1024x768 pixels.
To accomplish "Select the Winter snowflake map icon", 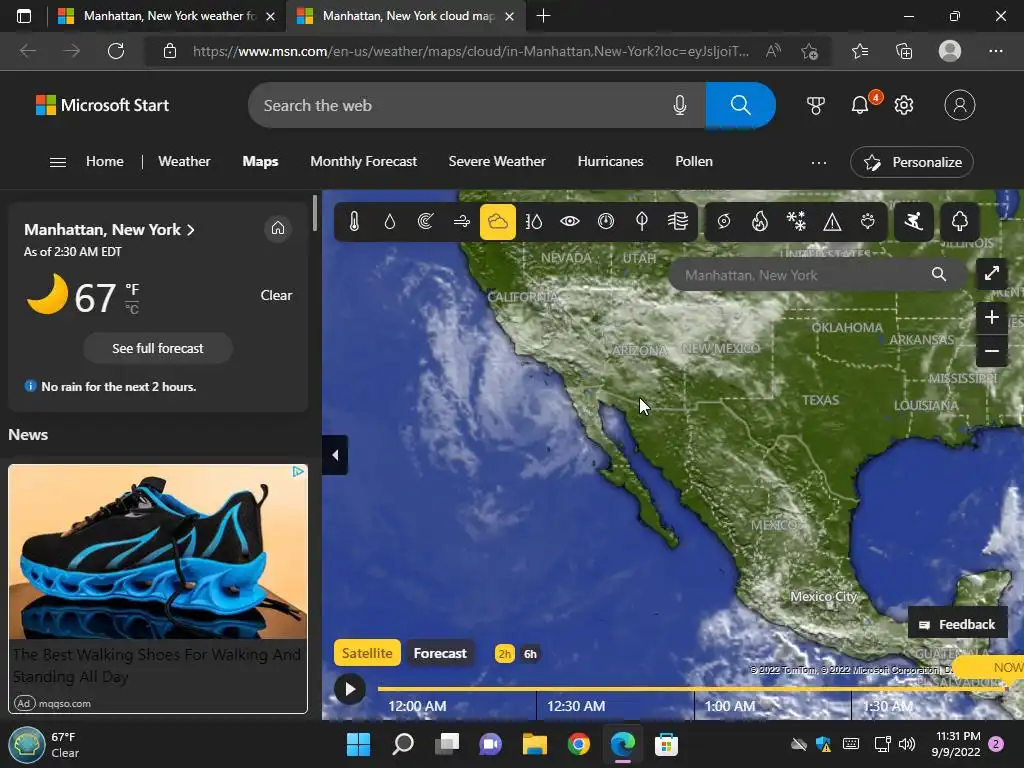I will [x=796, y=222].
